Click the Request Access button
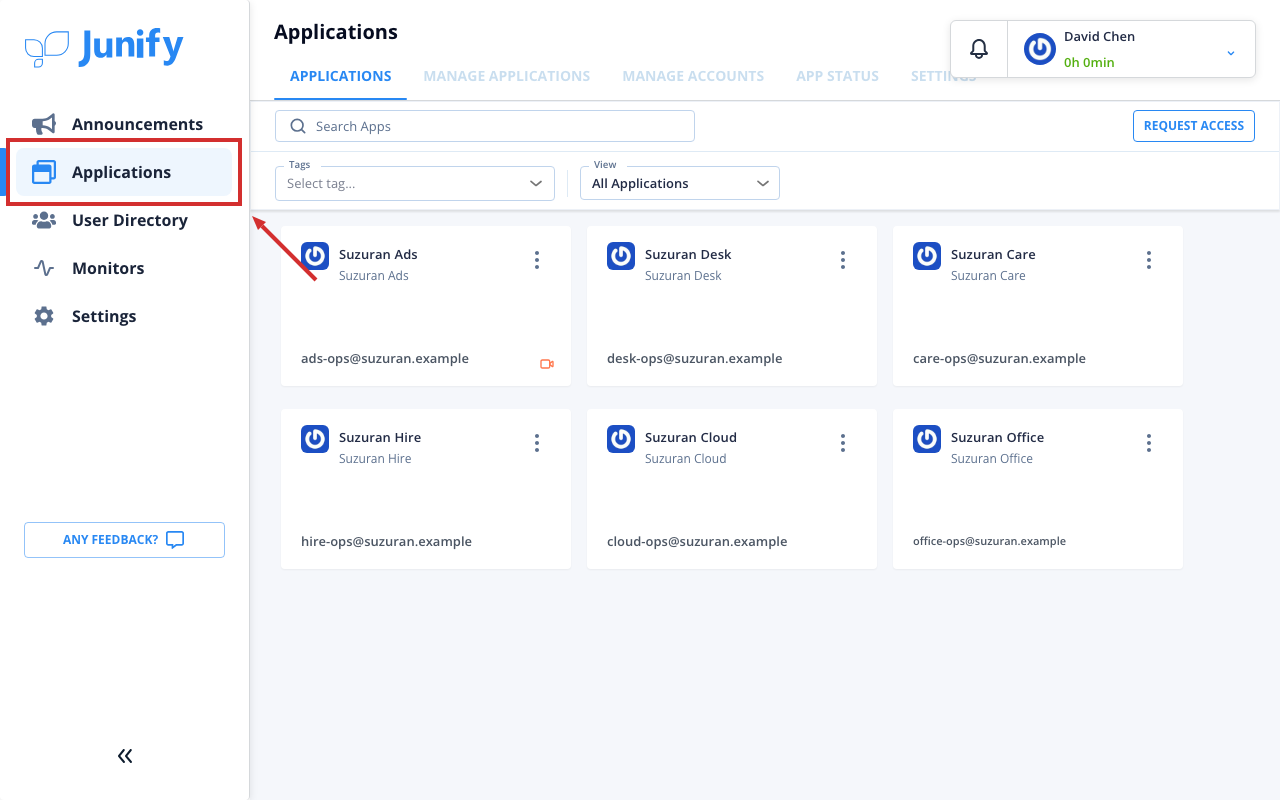The height and width of the screenshot is (800, 1280). pyautogui.click(x=1194, y=126)
